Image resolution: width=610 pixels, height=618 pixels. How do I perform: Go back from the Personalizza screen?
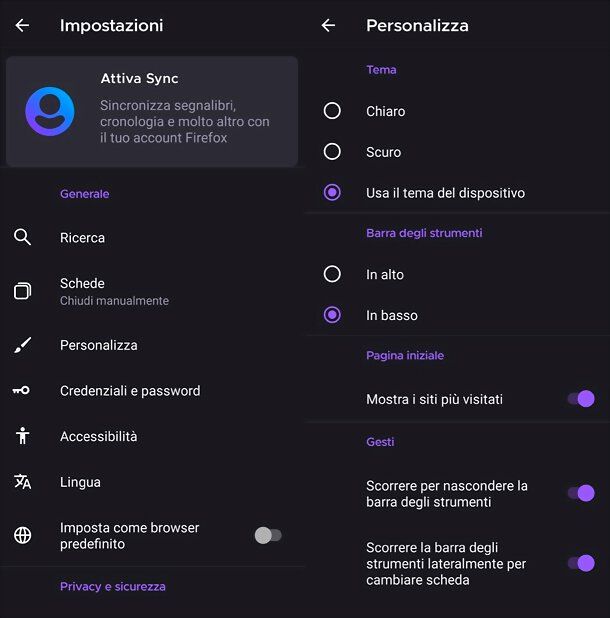click(328, 26)
